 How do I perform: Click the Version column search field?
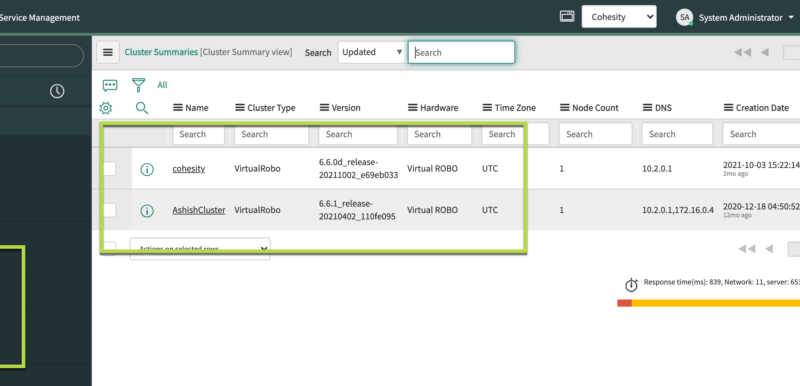click(x=358, y=134)
